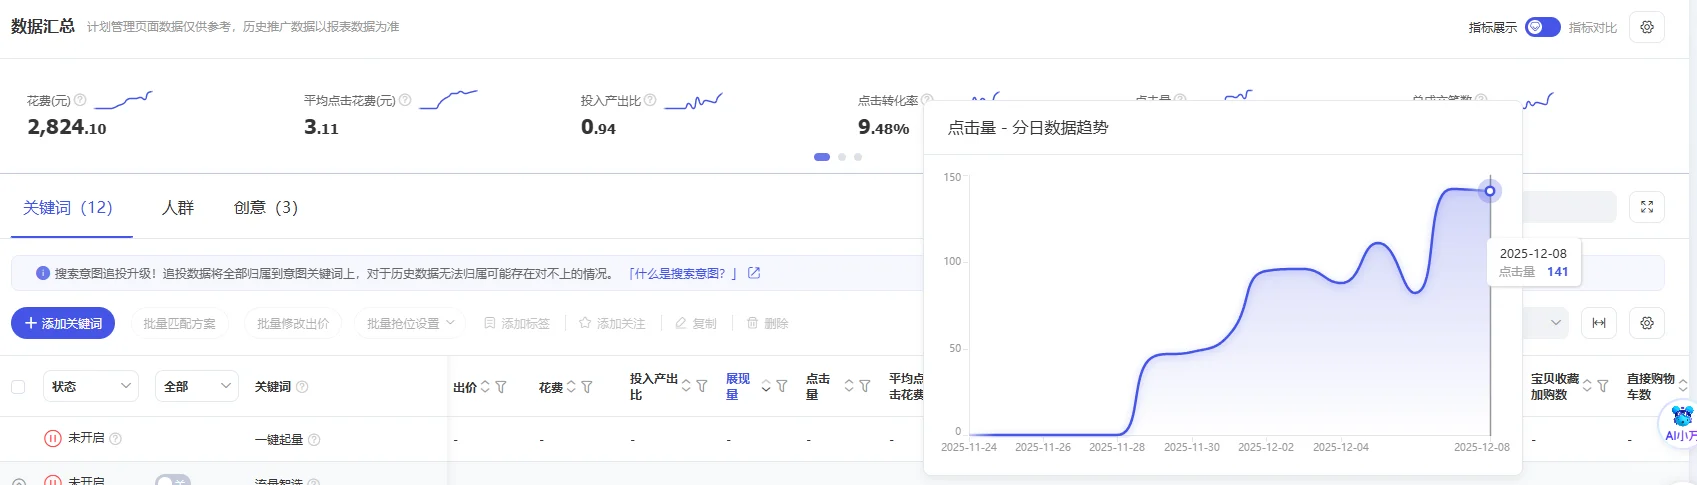Image resolution: width=1697 pixels, height=485 pixels.
Task: Filter the 花费 column
Action: 587,387
